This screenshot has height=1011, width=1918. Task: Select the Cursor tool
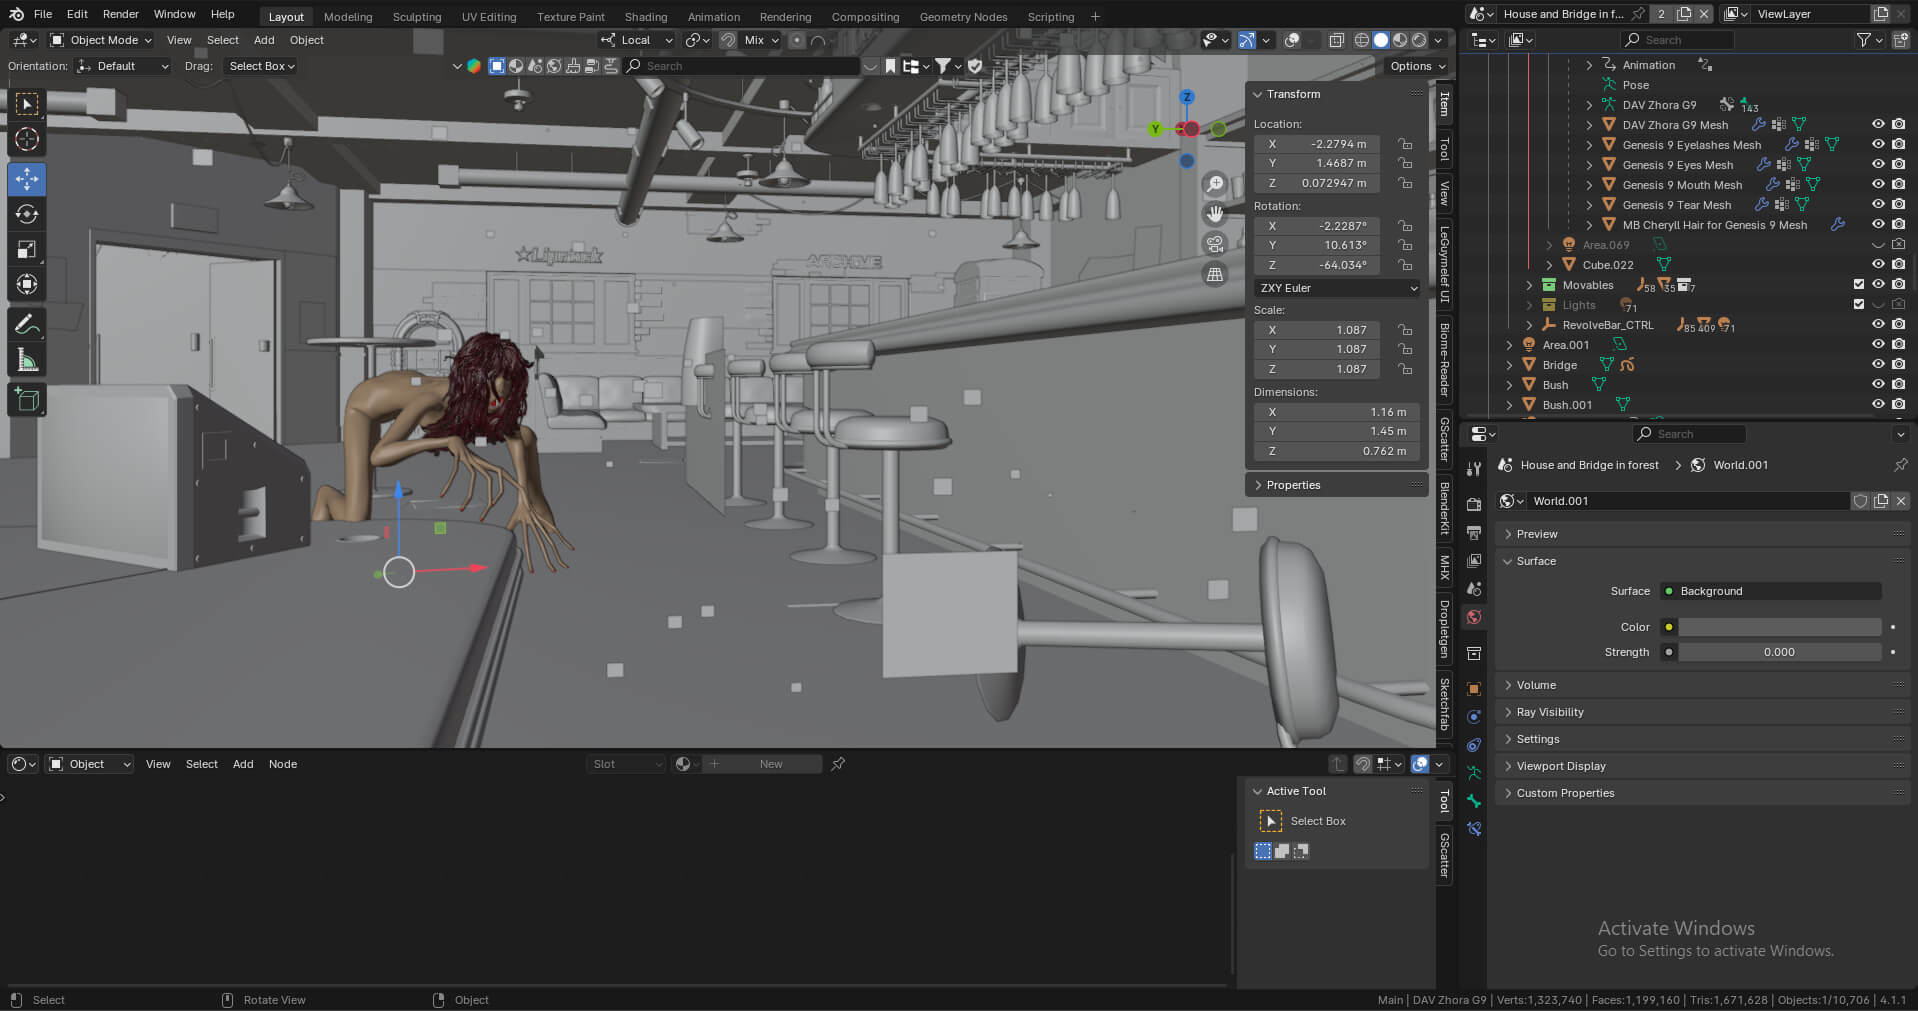(27, 139)
